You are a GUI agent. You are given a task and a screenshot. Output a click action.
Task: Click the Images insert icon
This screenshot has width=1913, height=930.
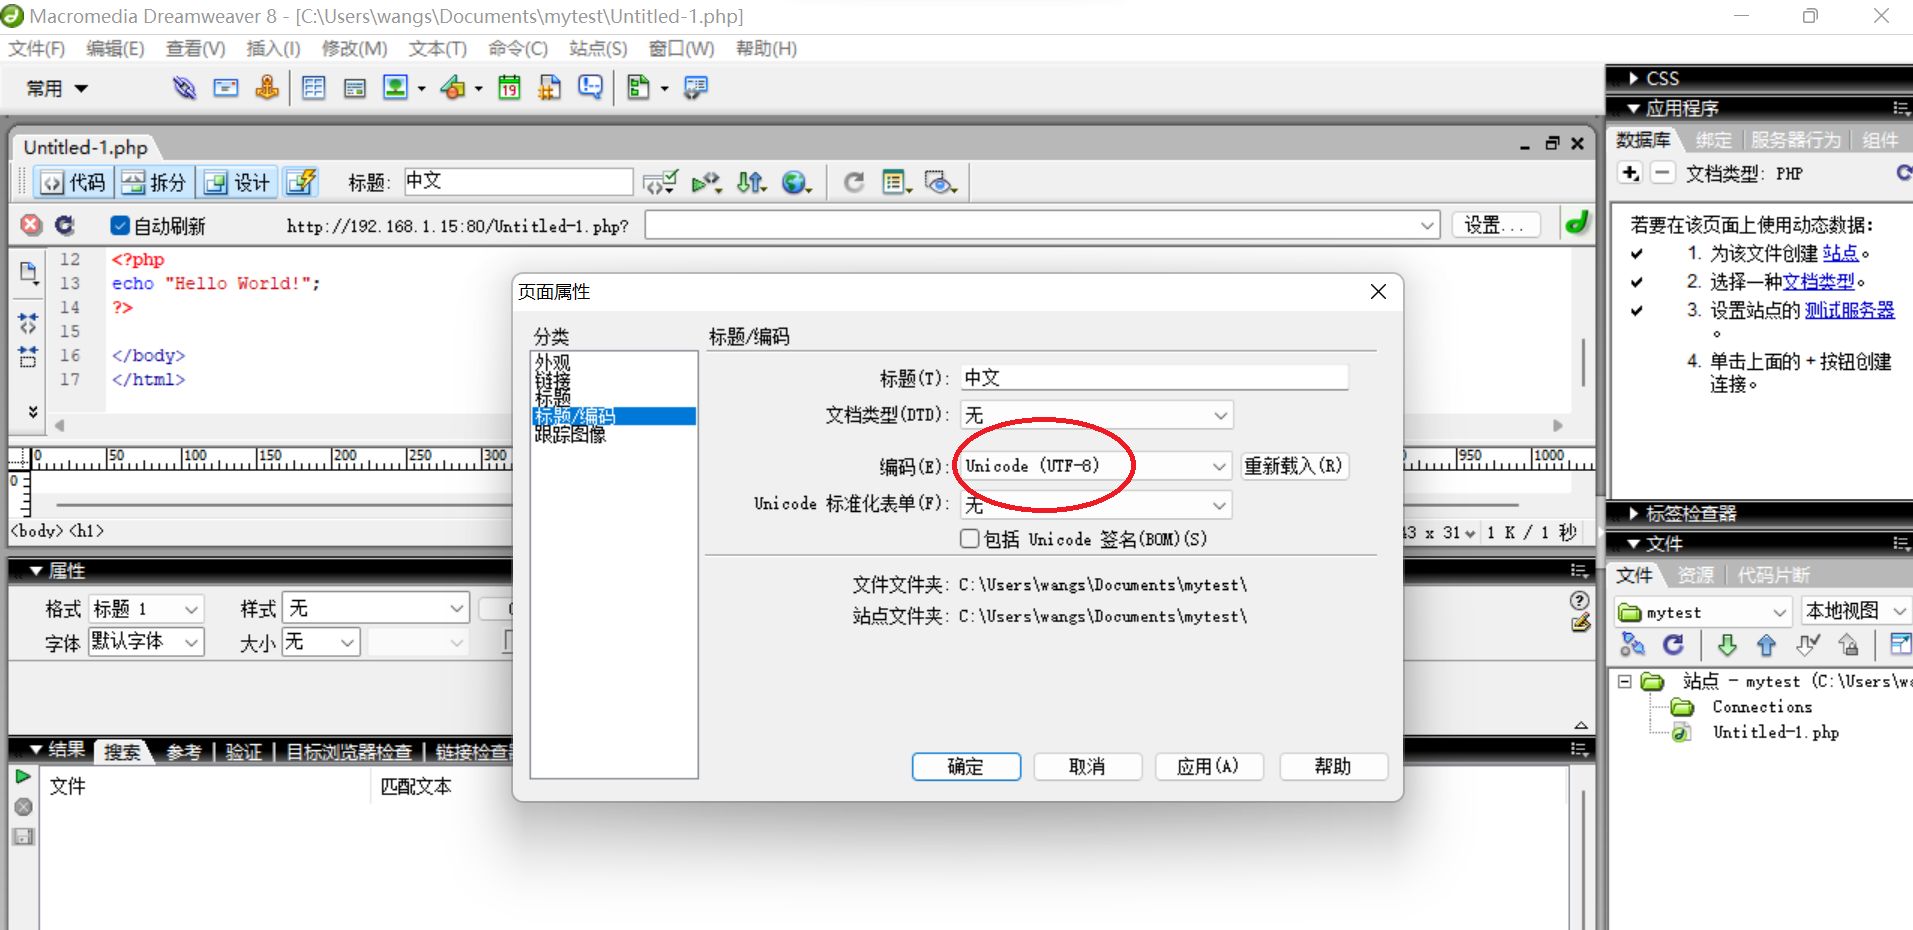pyautogui.click(x=396, y=88)
